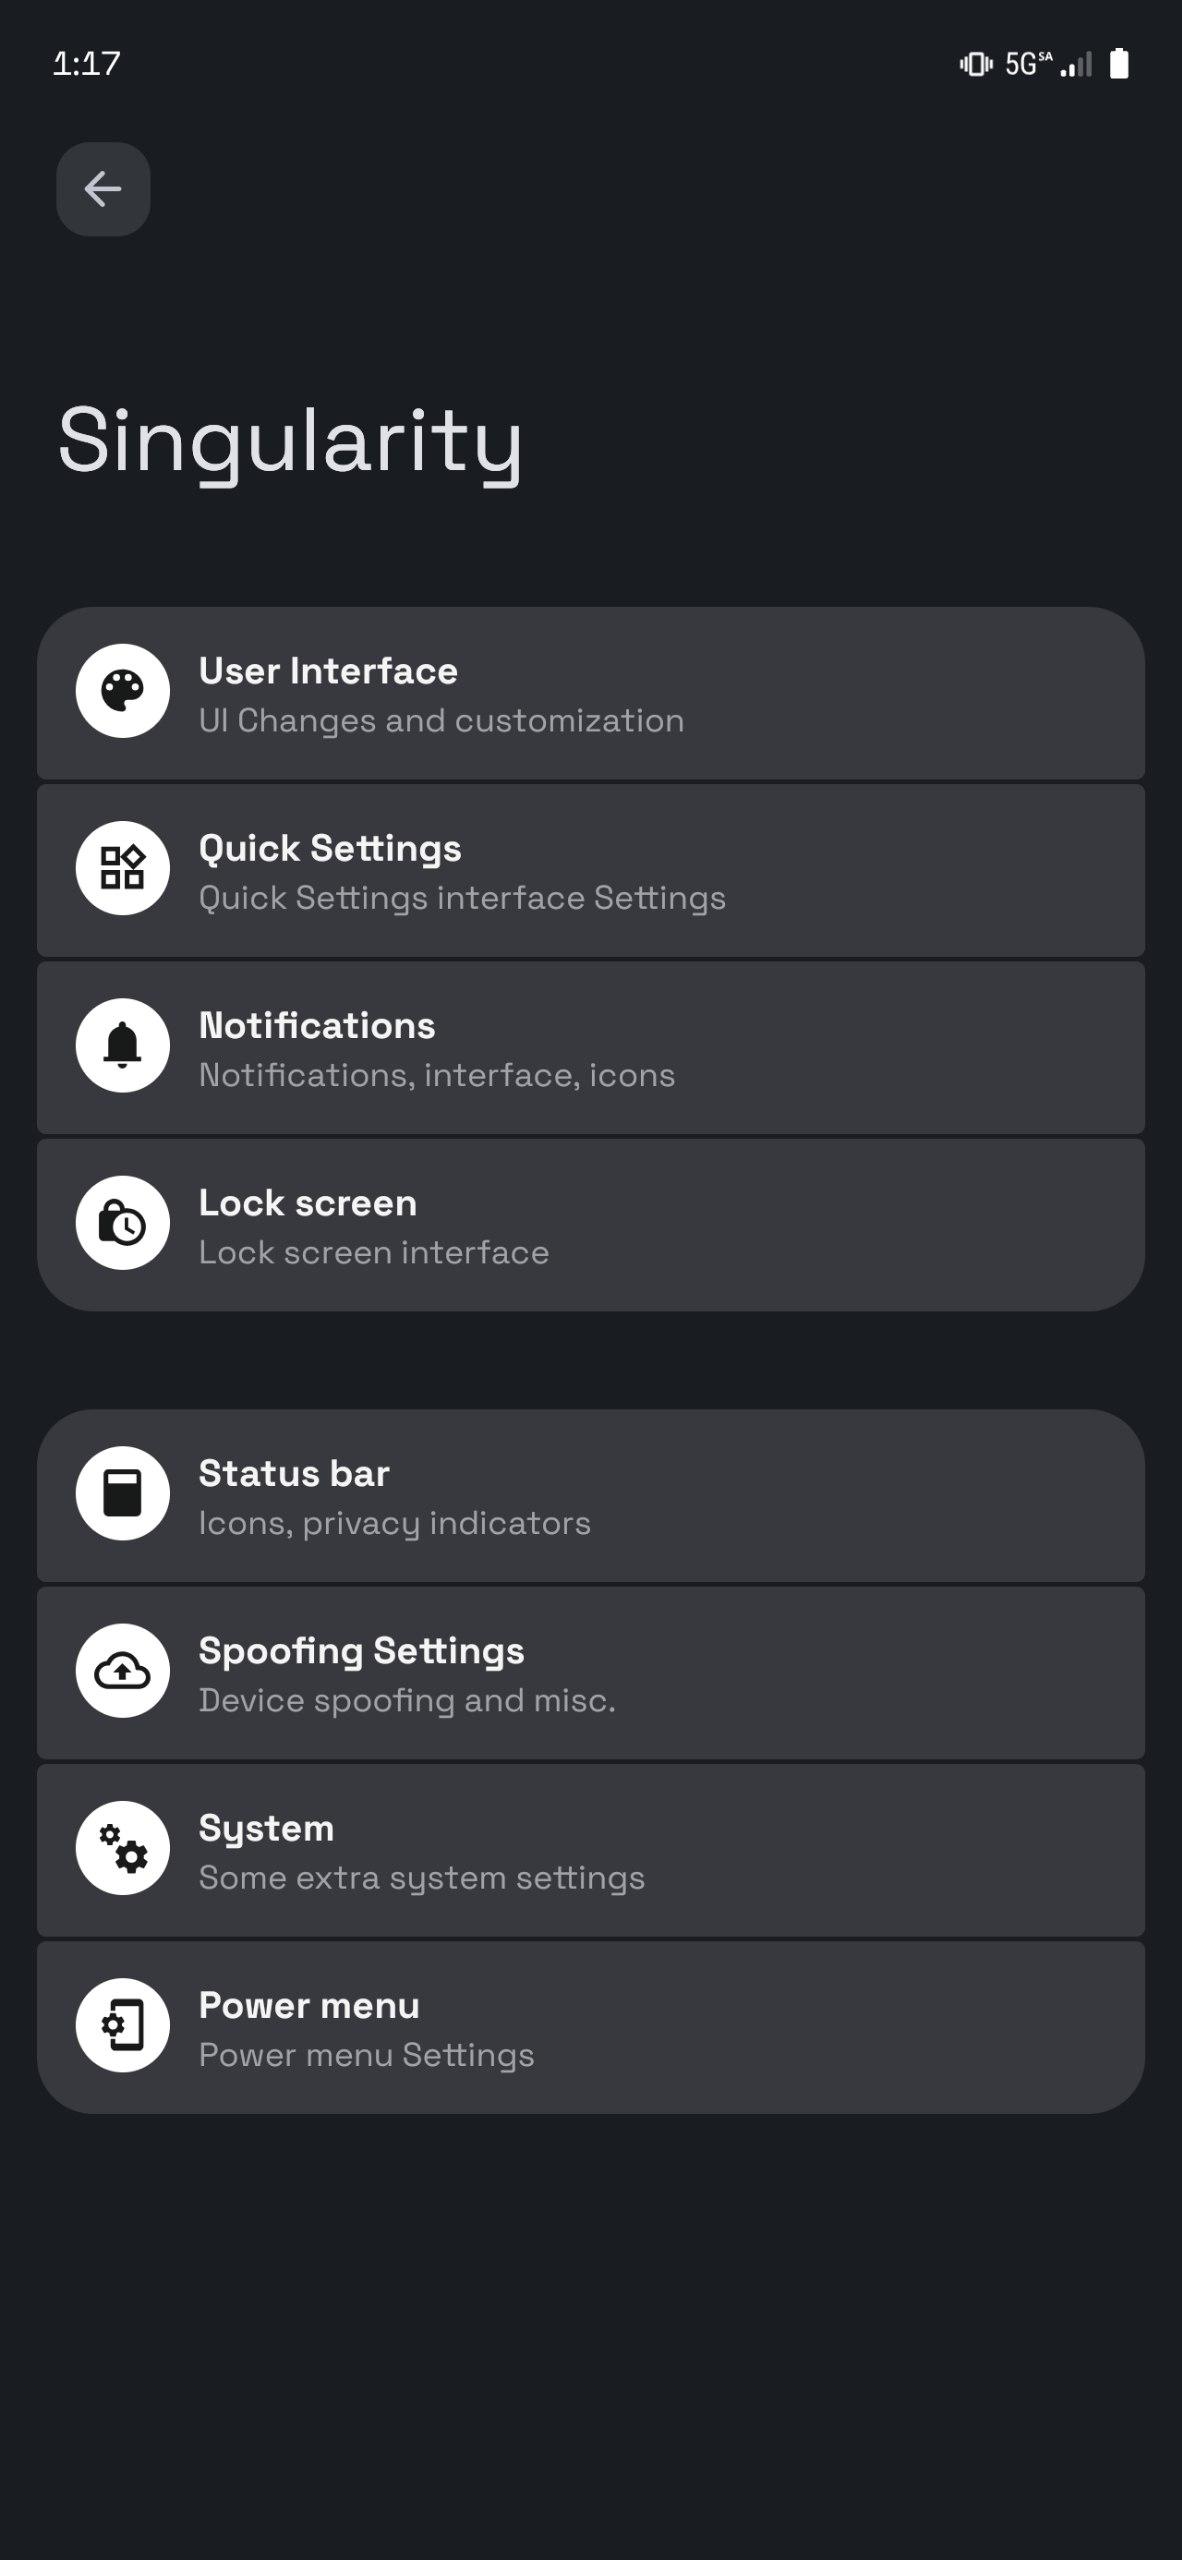Tap the Lock screen clock icon
Viewport: 1182px width, 2560px height.
coord(123,1223)
